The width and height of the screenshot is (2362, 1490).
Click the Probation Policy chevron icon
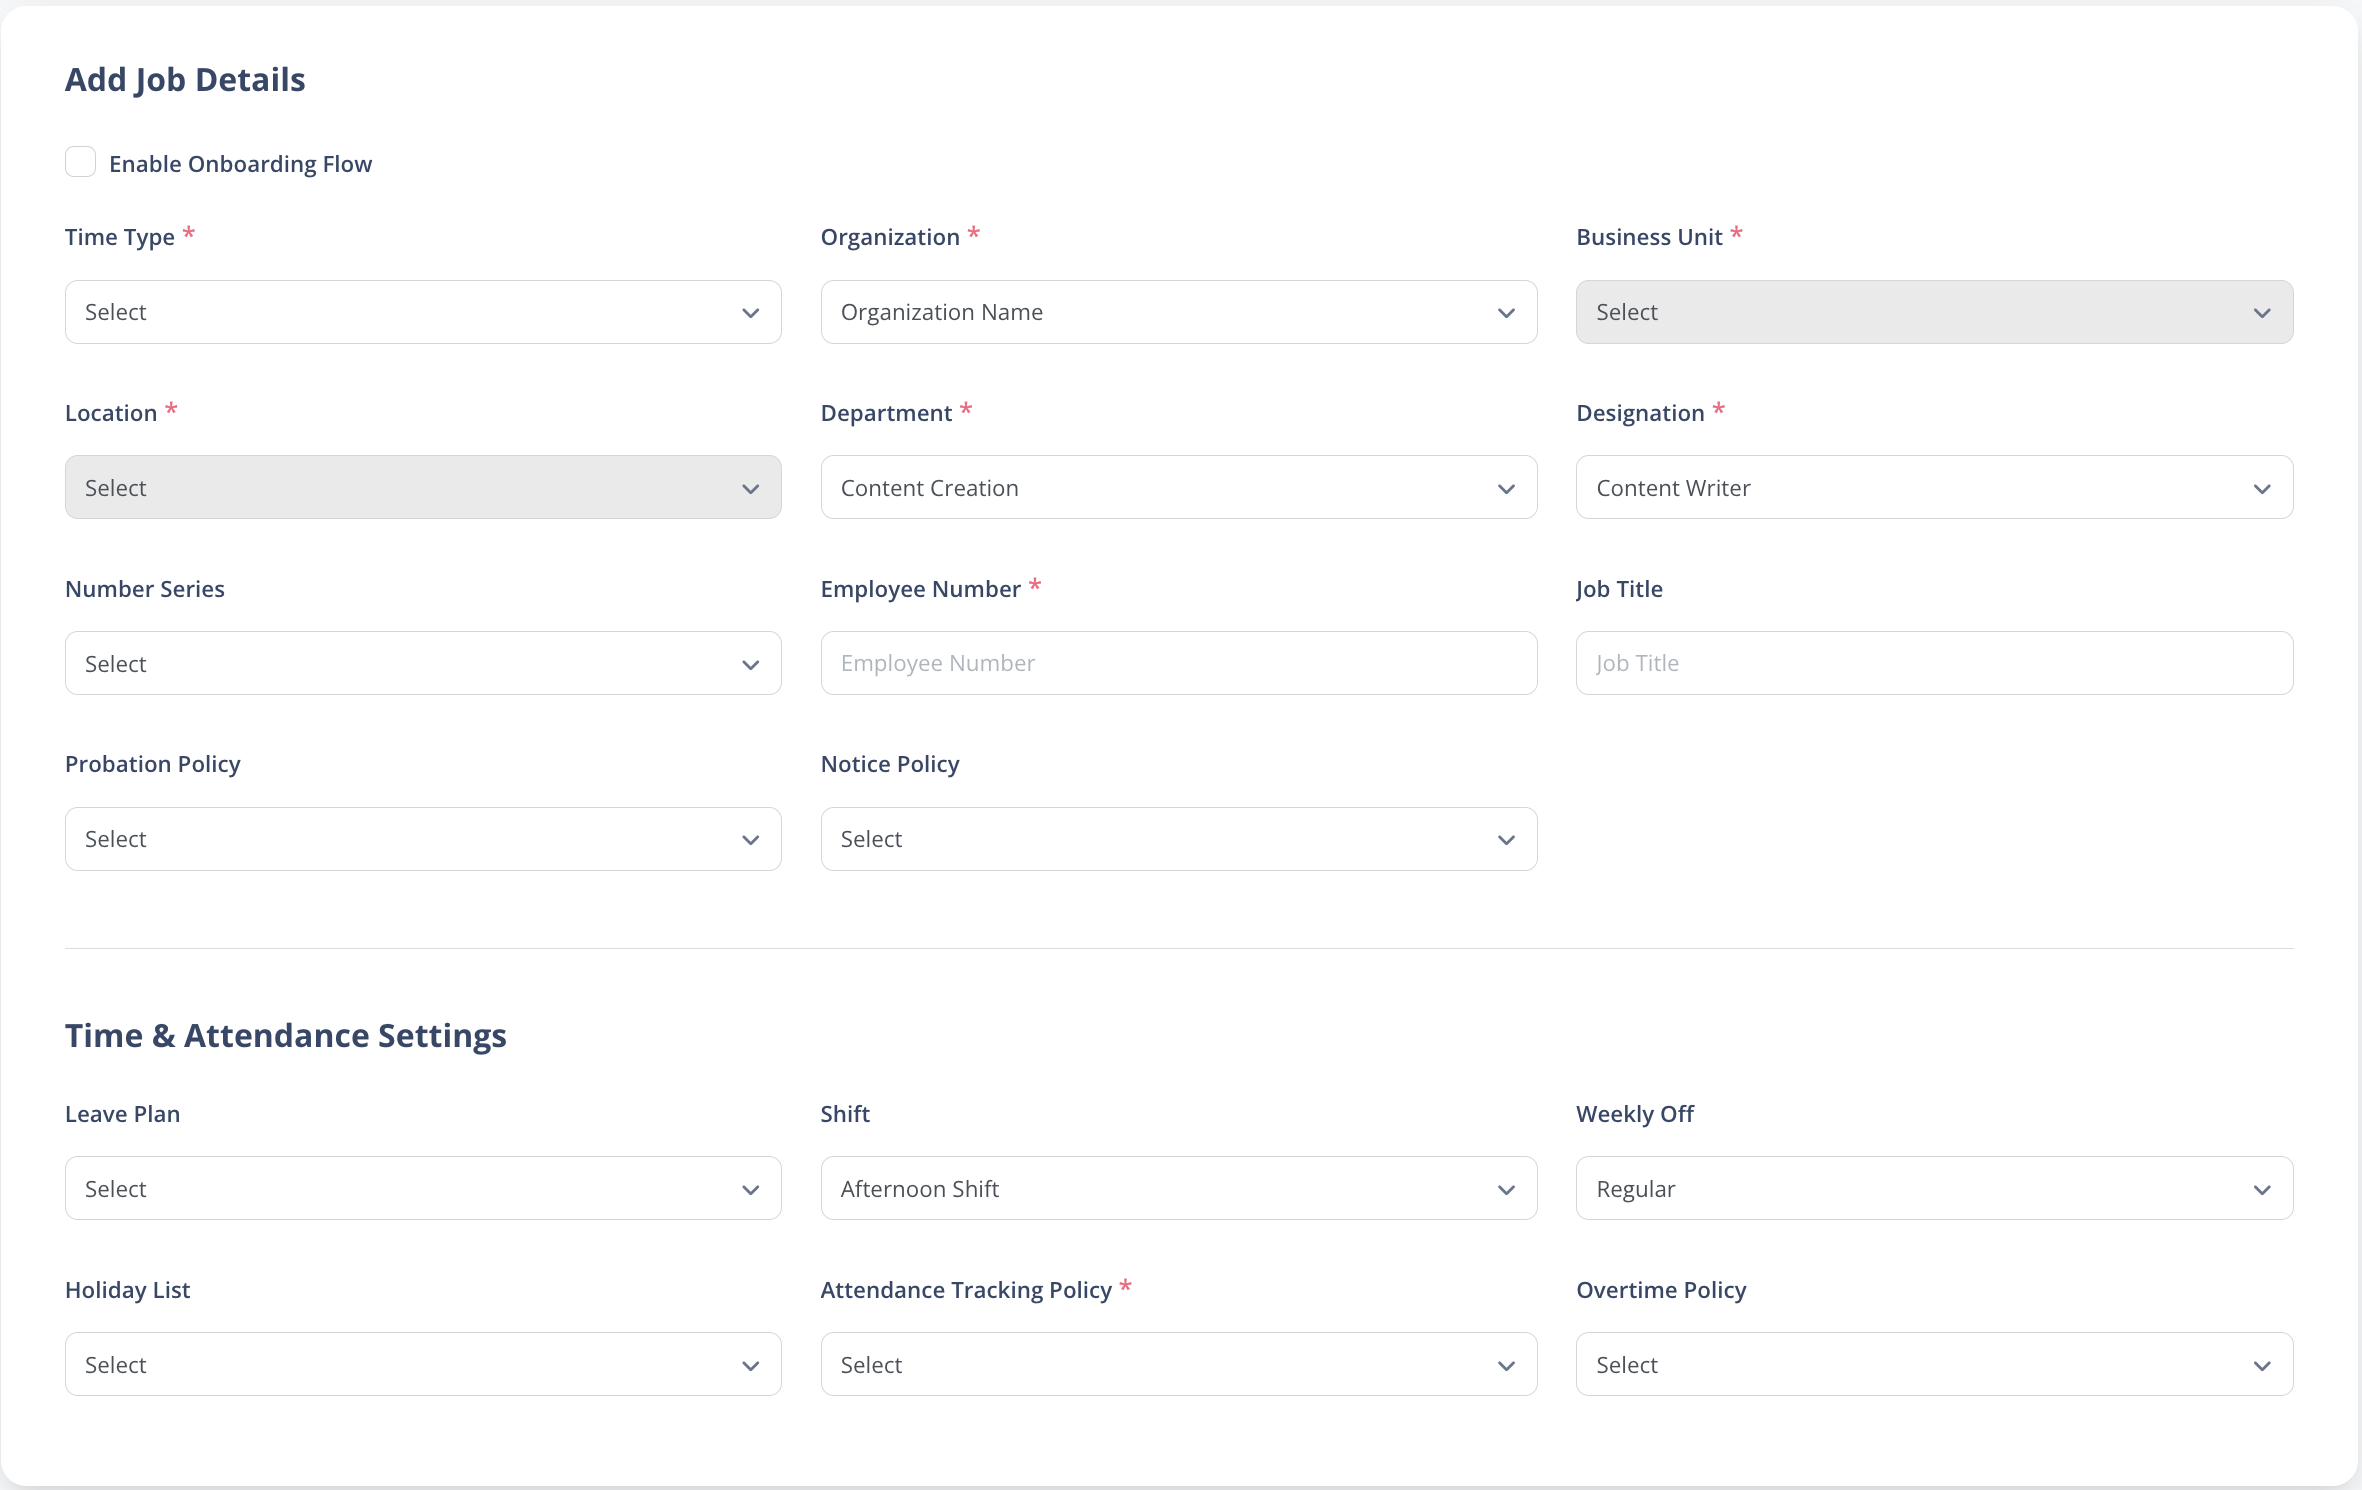[x=751, y=840]
